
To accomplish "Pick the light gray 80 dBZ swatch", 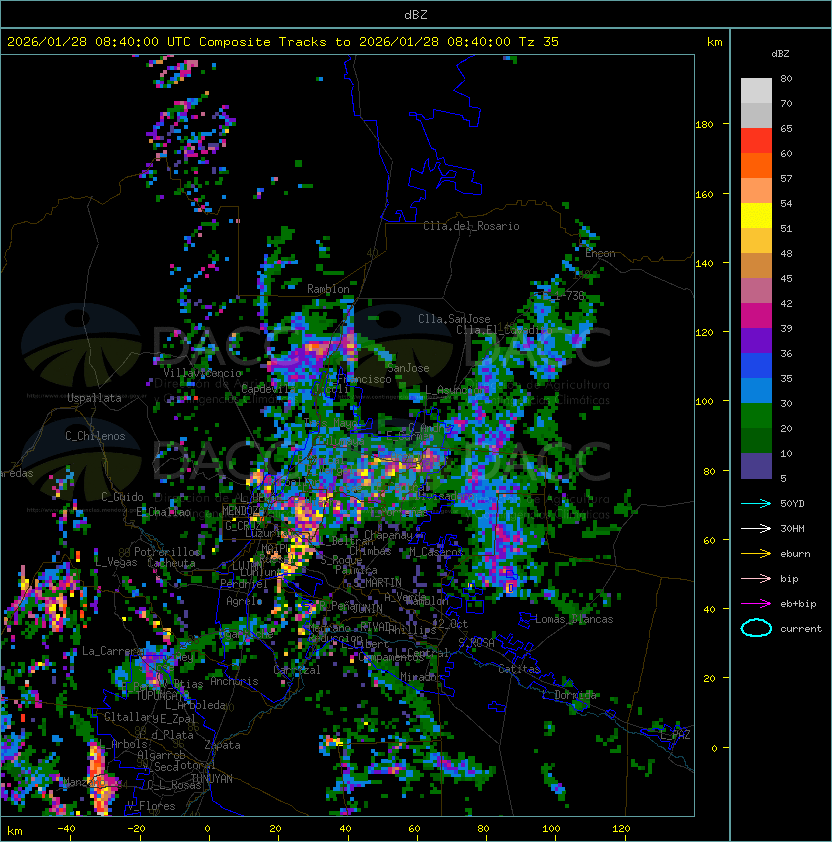I will [x=756, y=91].
